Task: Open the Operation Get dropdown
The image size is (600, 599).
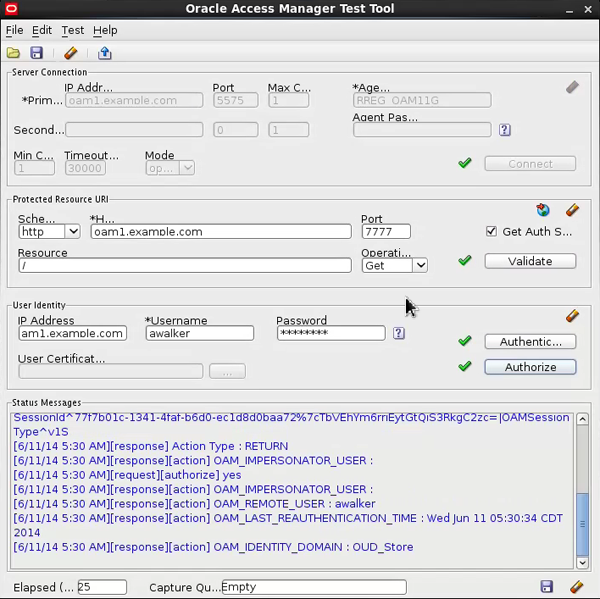Action: click(421, 265)
